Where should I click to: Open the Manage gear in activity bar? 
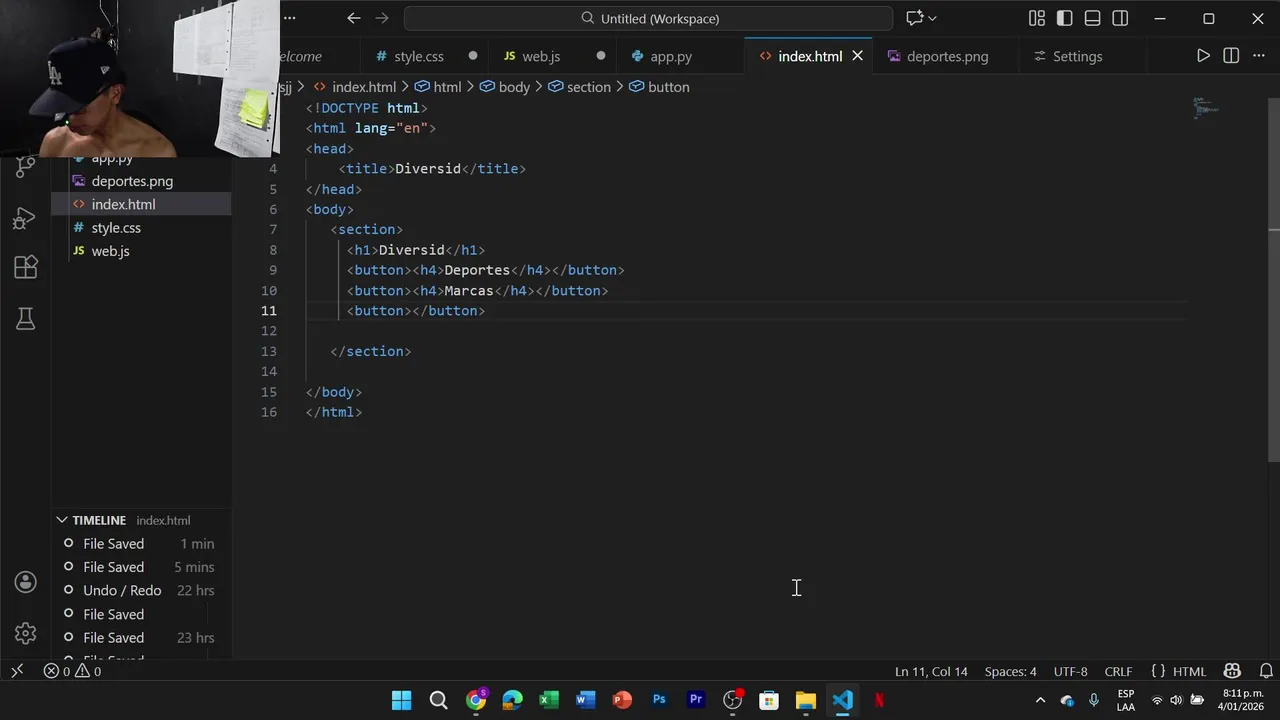pyautogui.click(x=26, y=633)
